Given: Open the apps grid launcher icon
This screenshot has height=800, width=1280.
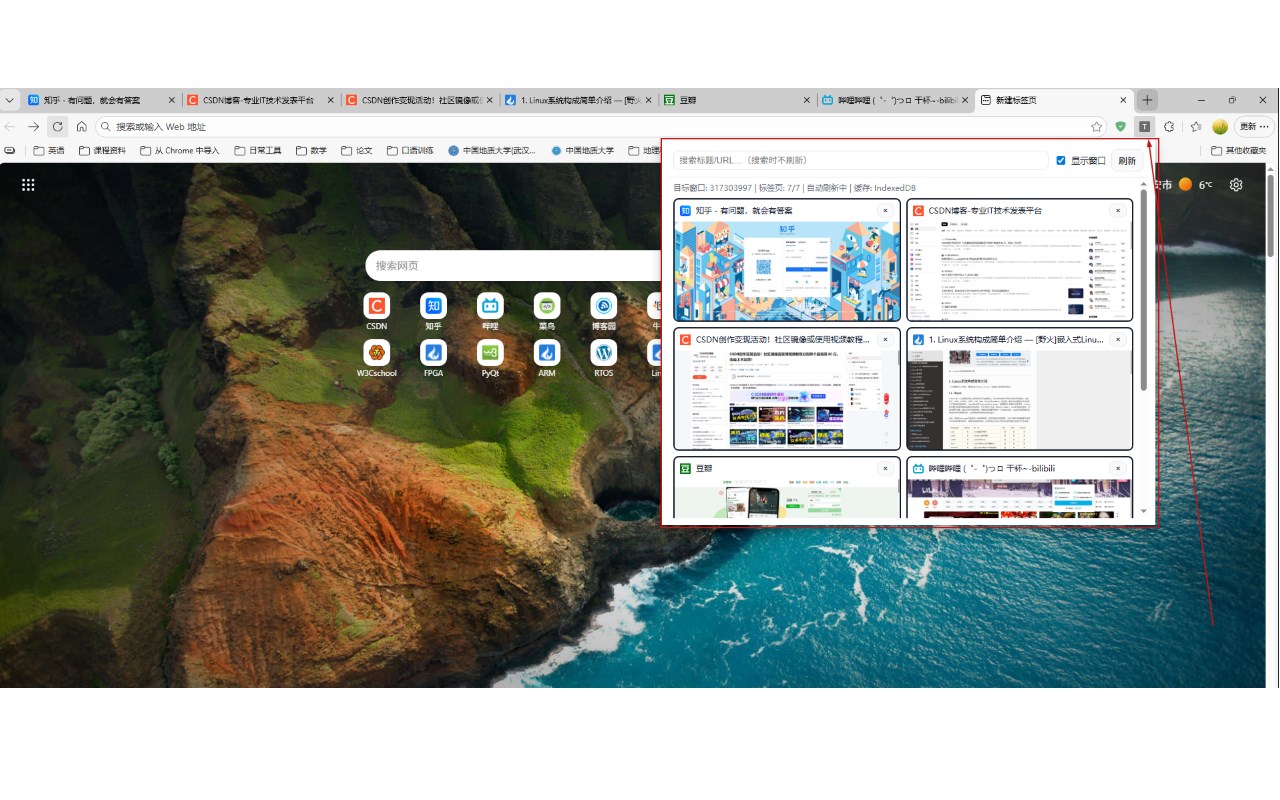Looking at the screenshot, I should coord(28,185).
